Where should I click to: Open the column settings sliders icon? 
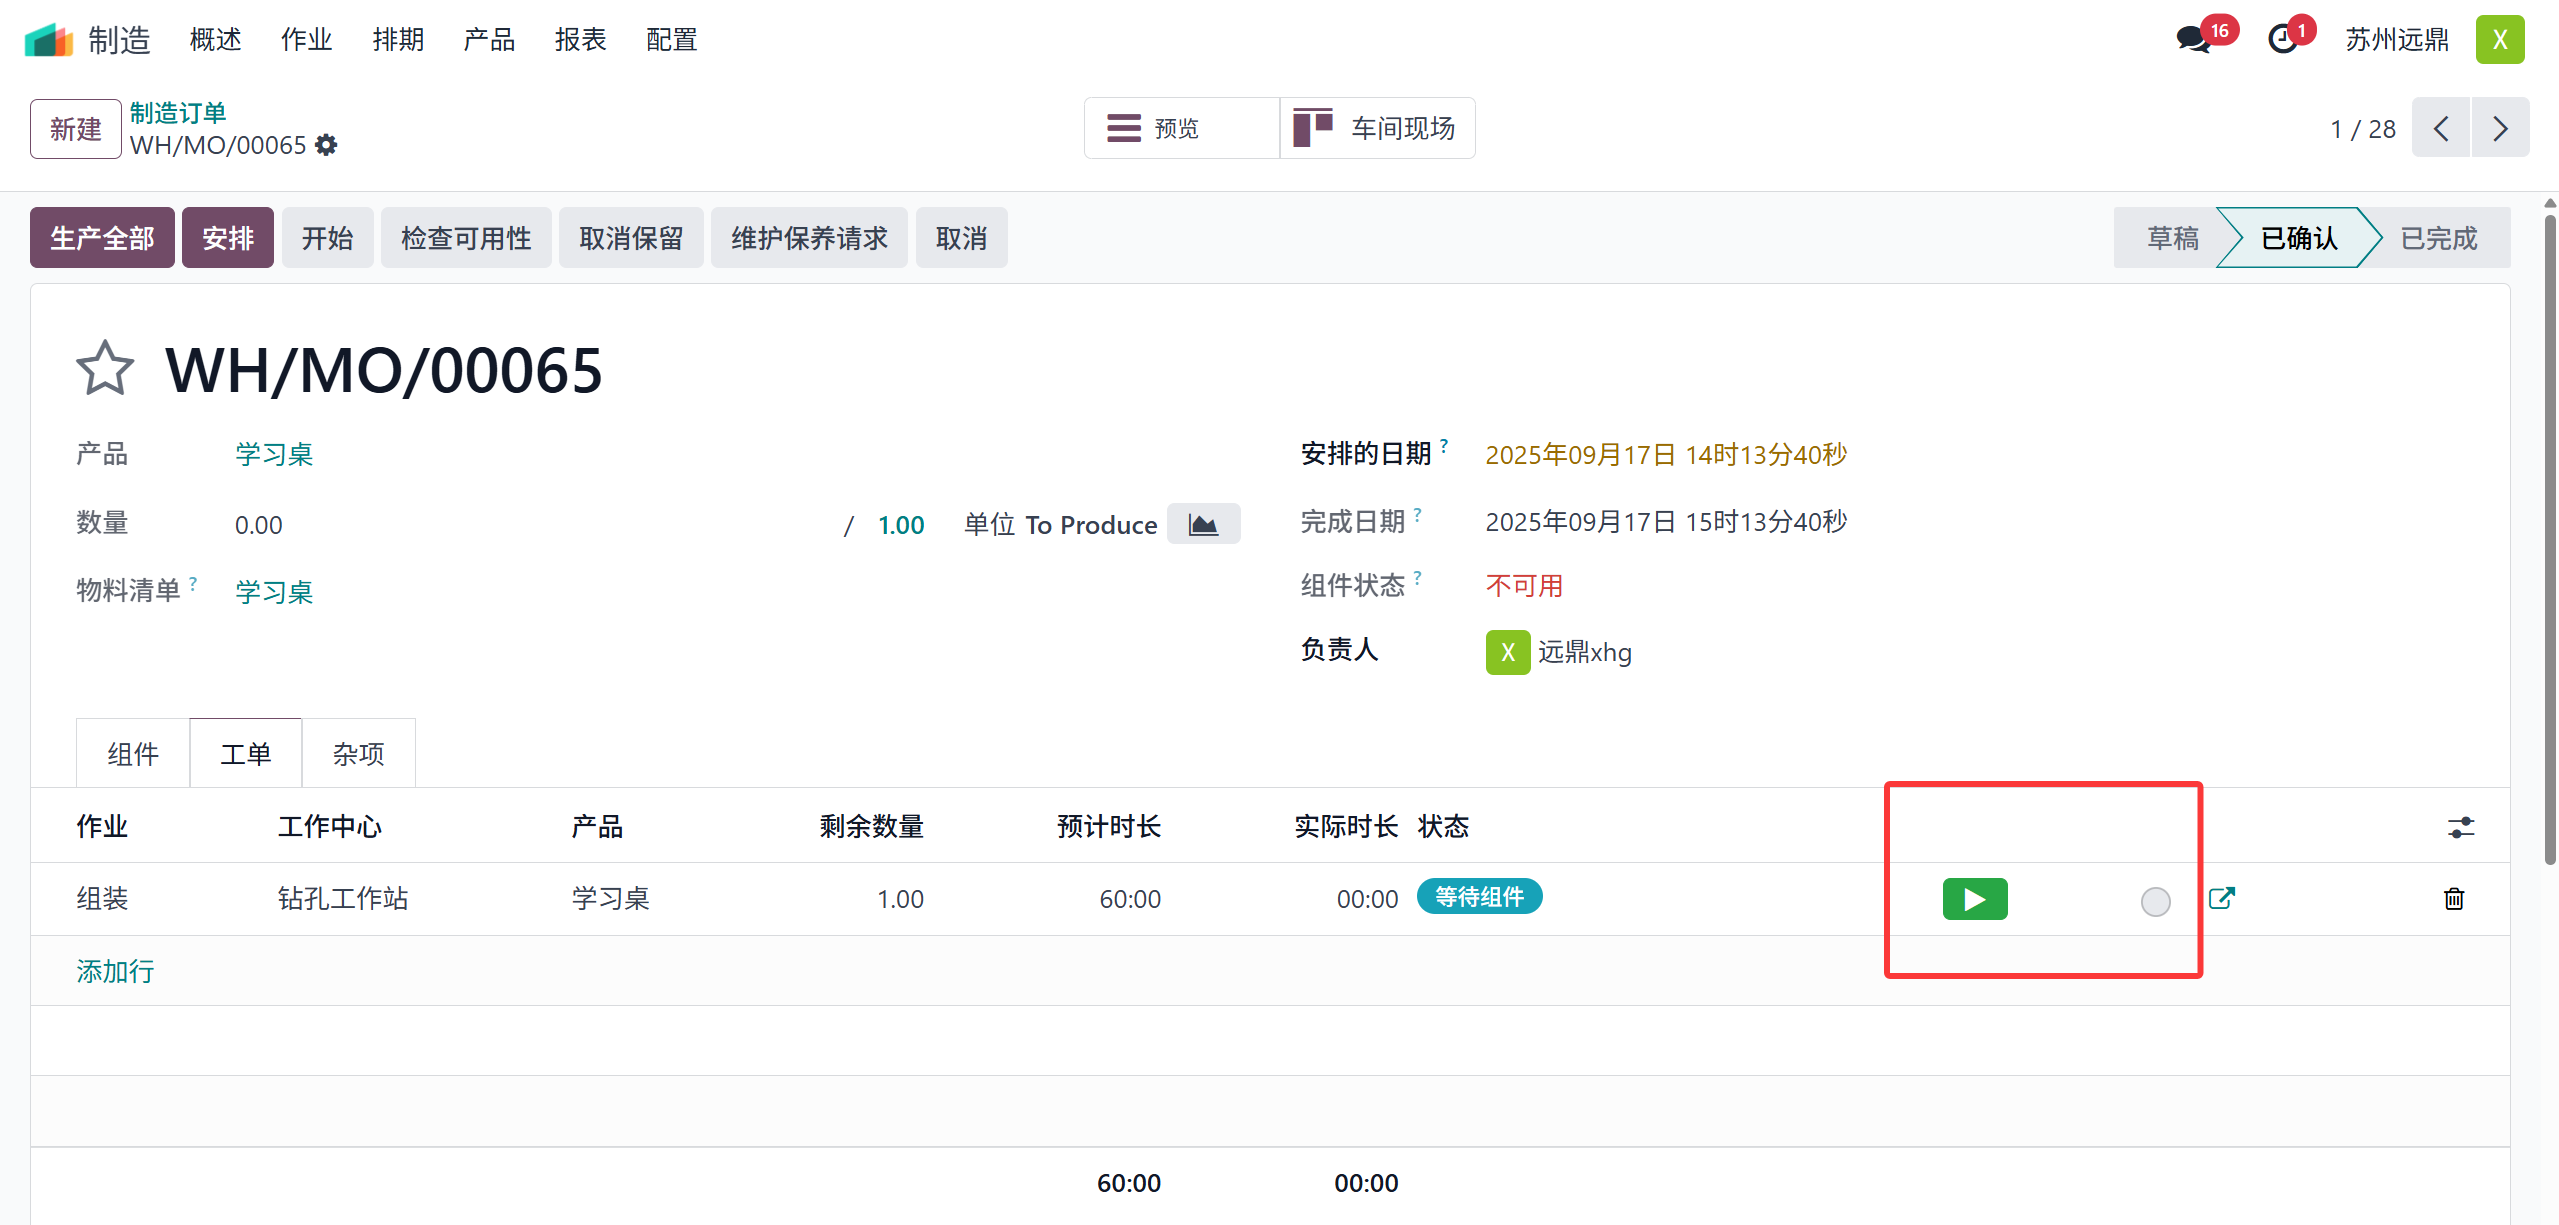coord(2460,827)
